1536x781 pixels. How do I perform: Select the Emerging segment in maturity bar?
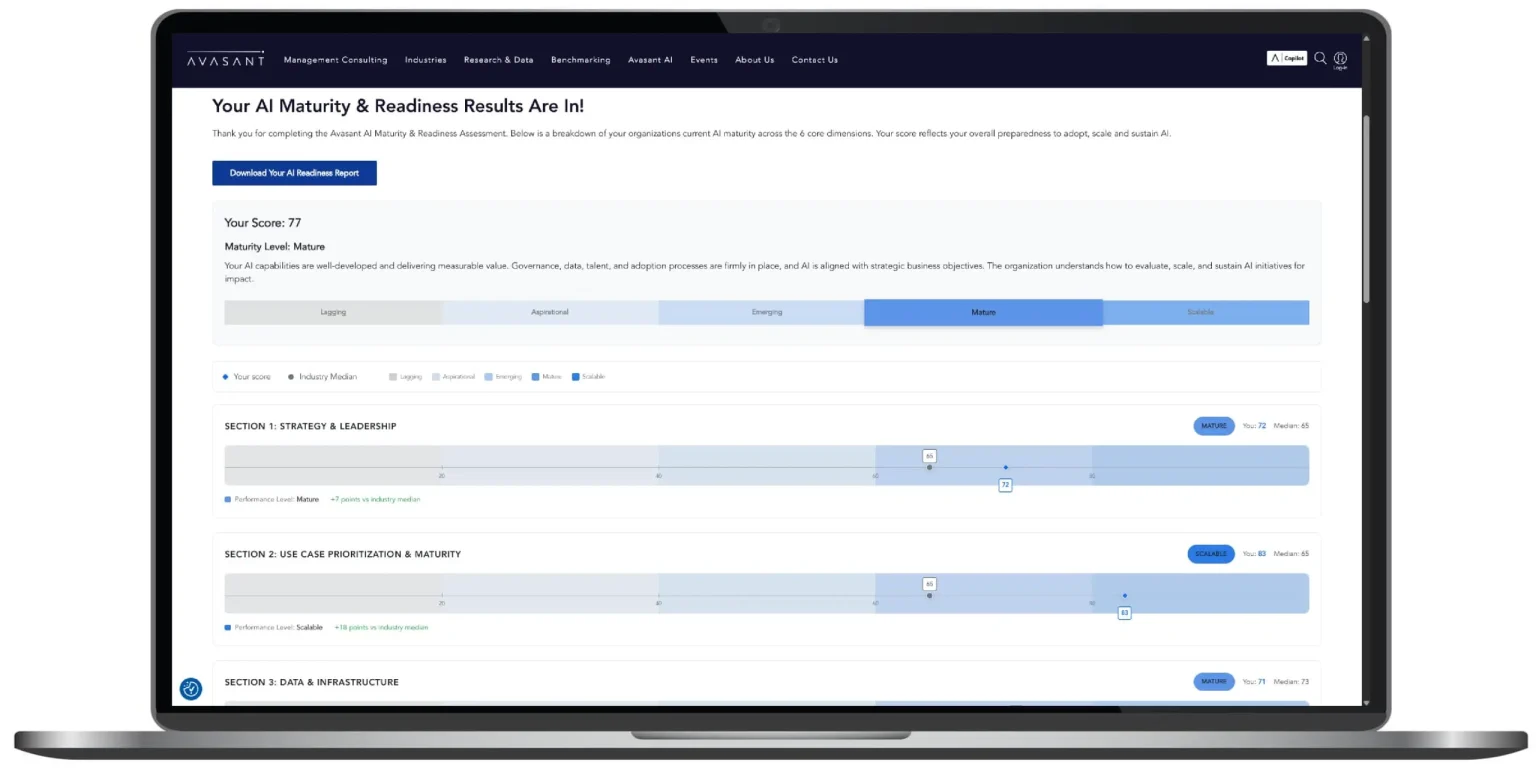coord(766,312)
